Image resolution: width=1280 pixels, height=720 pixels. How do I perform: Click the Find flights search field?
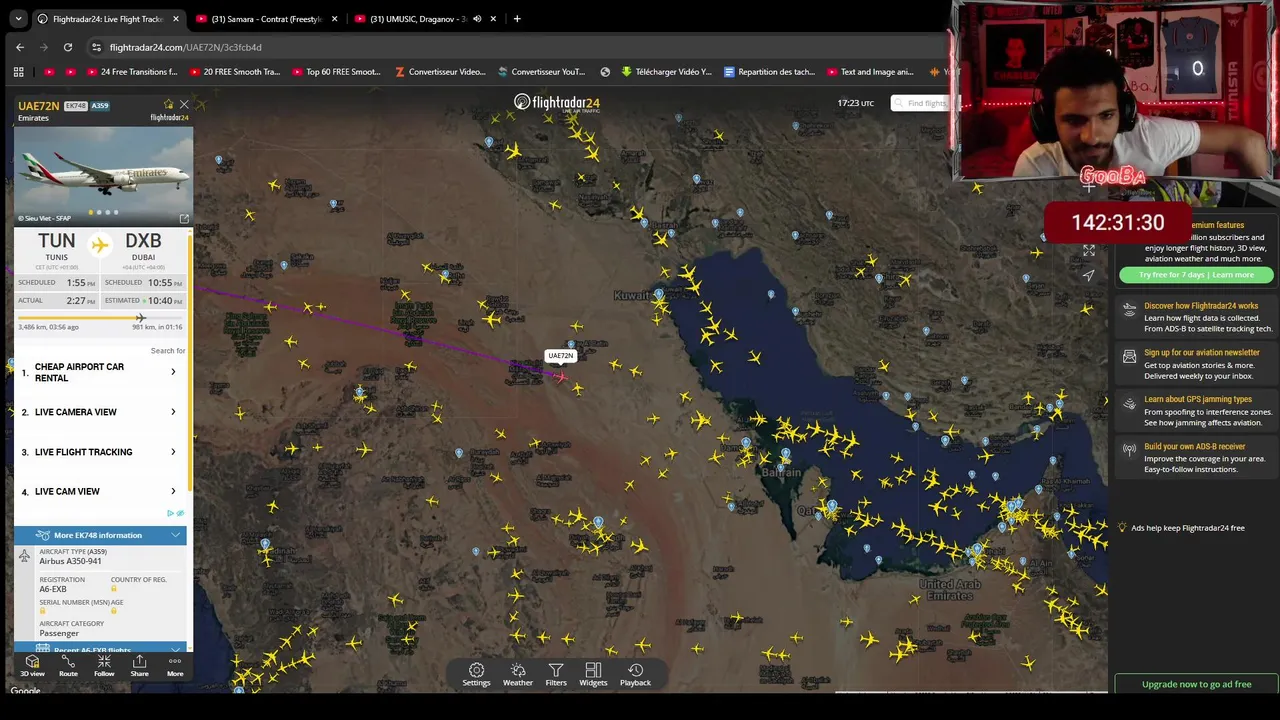pyautogui.click(x=925, y=103)
